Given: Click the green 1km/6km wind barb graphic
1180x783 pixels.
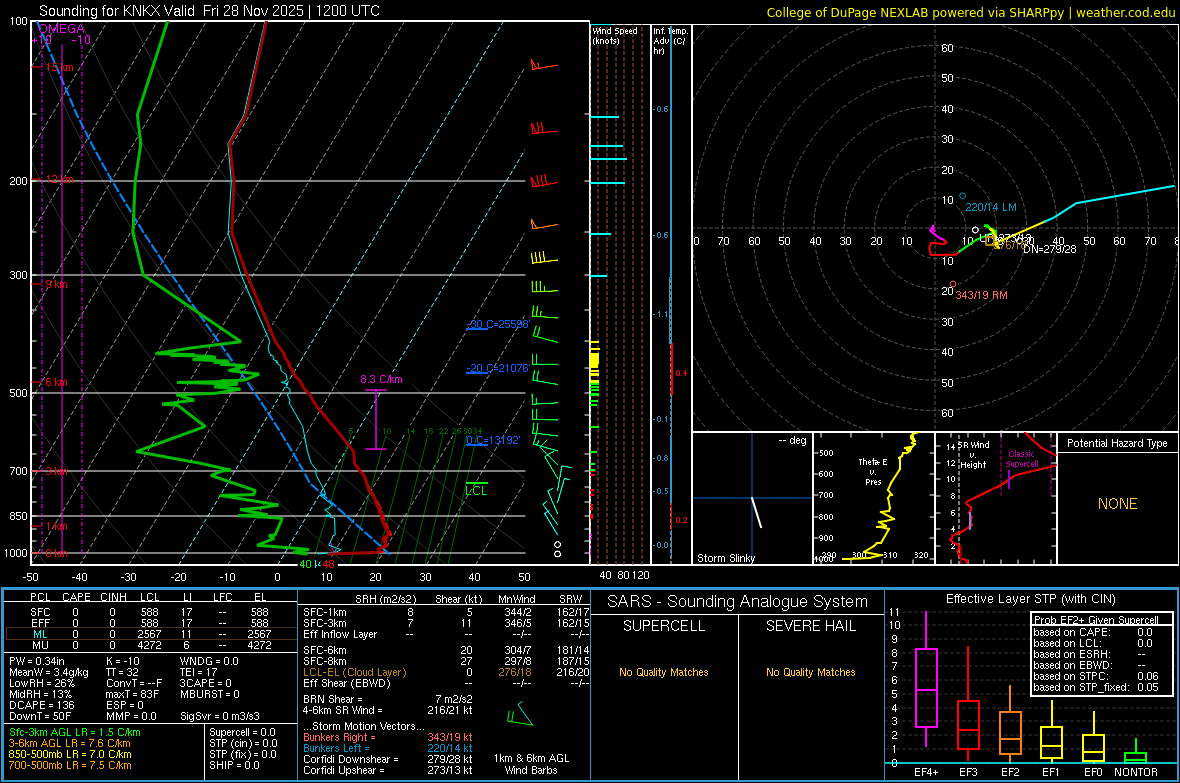Looking at the screenshot, I should click(x=519, y=714).
